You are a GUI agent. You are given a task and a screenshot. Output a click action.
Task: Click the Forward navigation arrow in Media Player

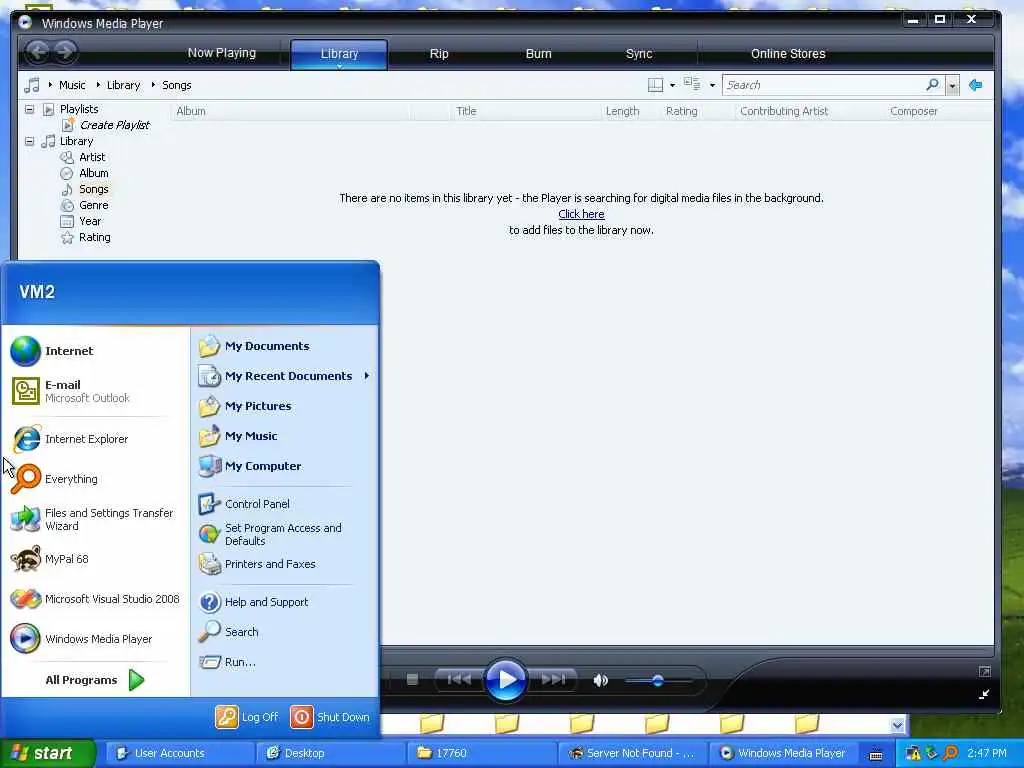tap(65, 52)
